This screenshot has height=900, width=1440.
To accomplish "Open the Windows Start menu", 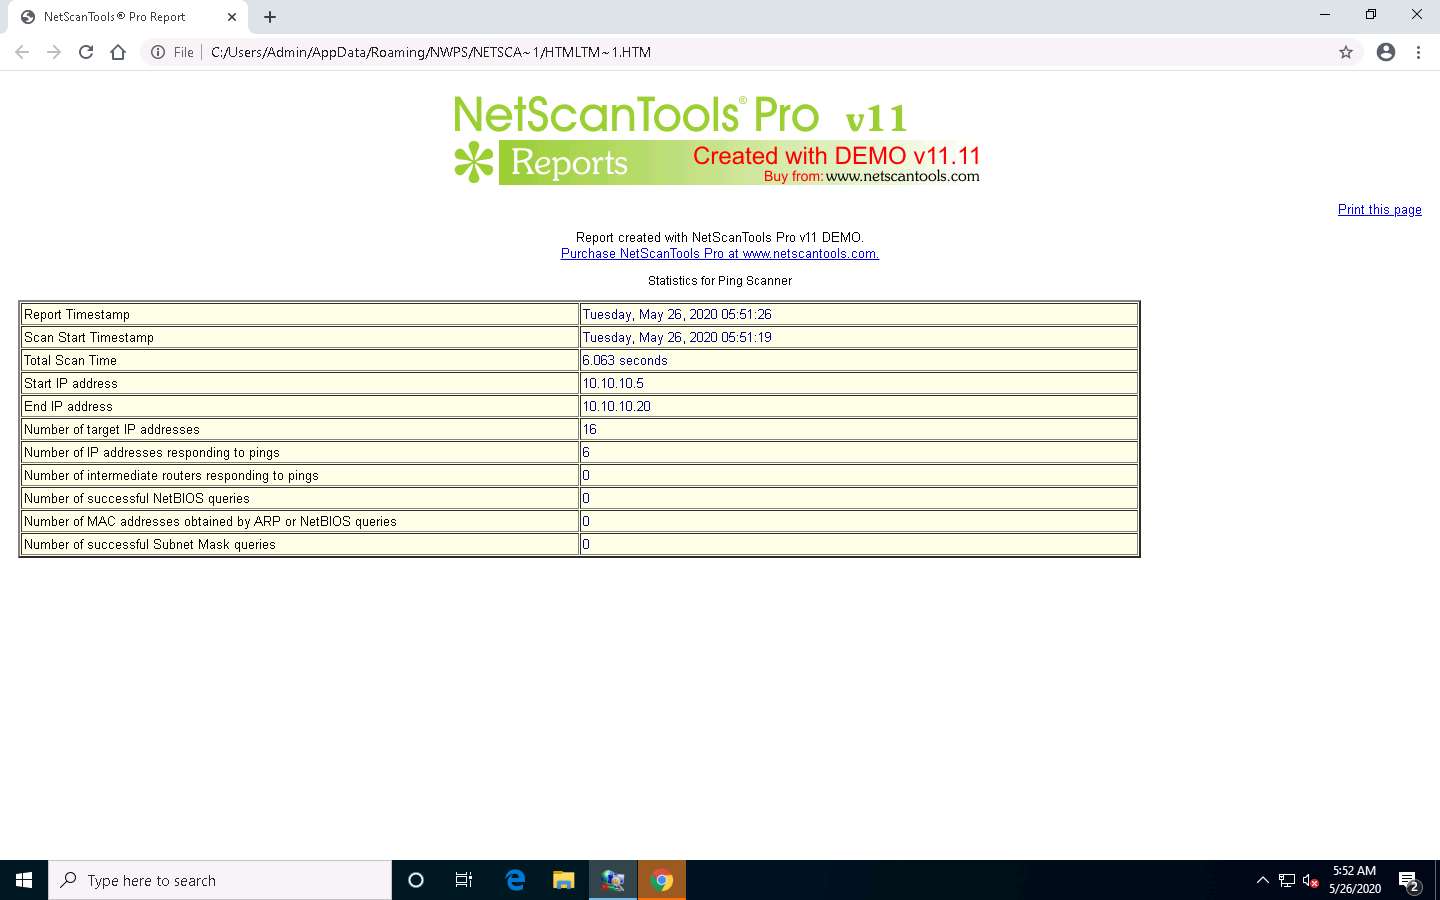I will click(x=24, y=880).
